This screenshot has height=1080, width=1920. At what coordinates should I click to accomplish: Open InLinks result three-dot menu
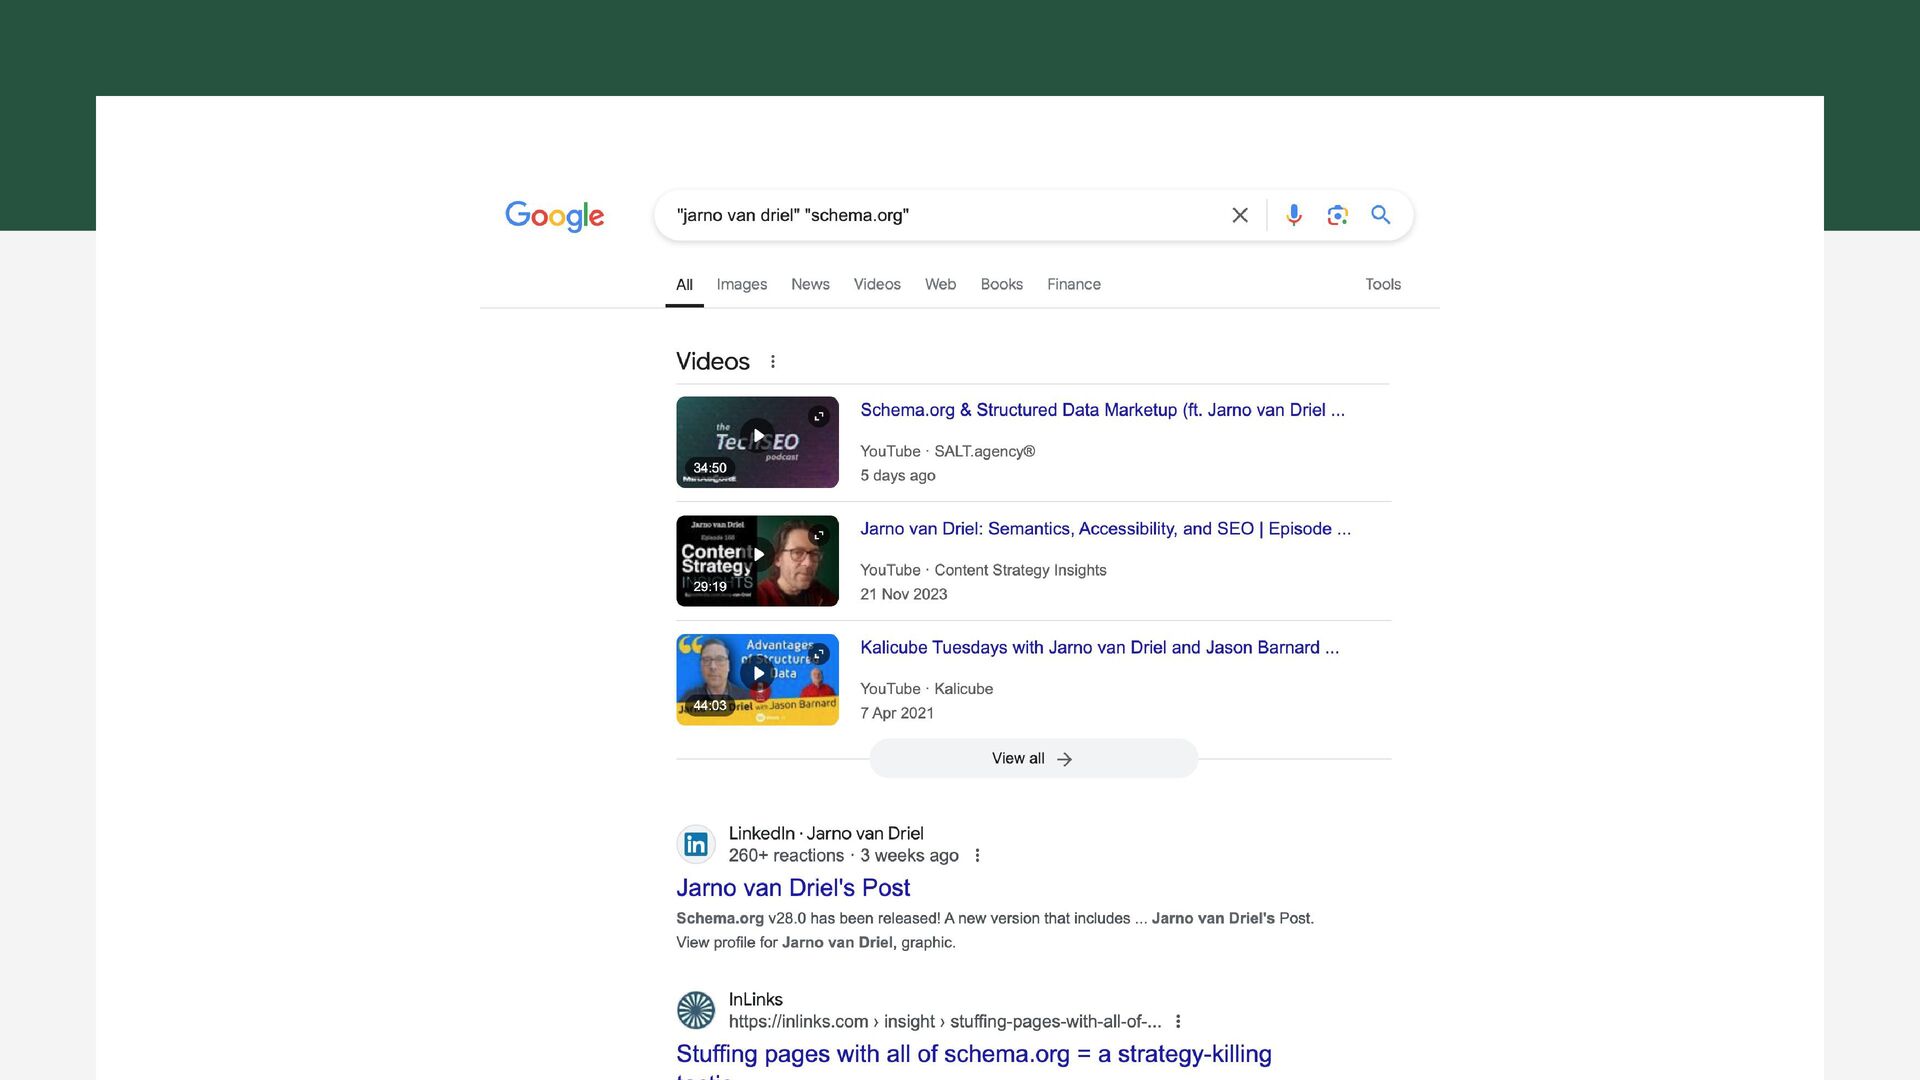[x=1178, y=1022]
